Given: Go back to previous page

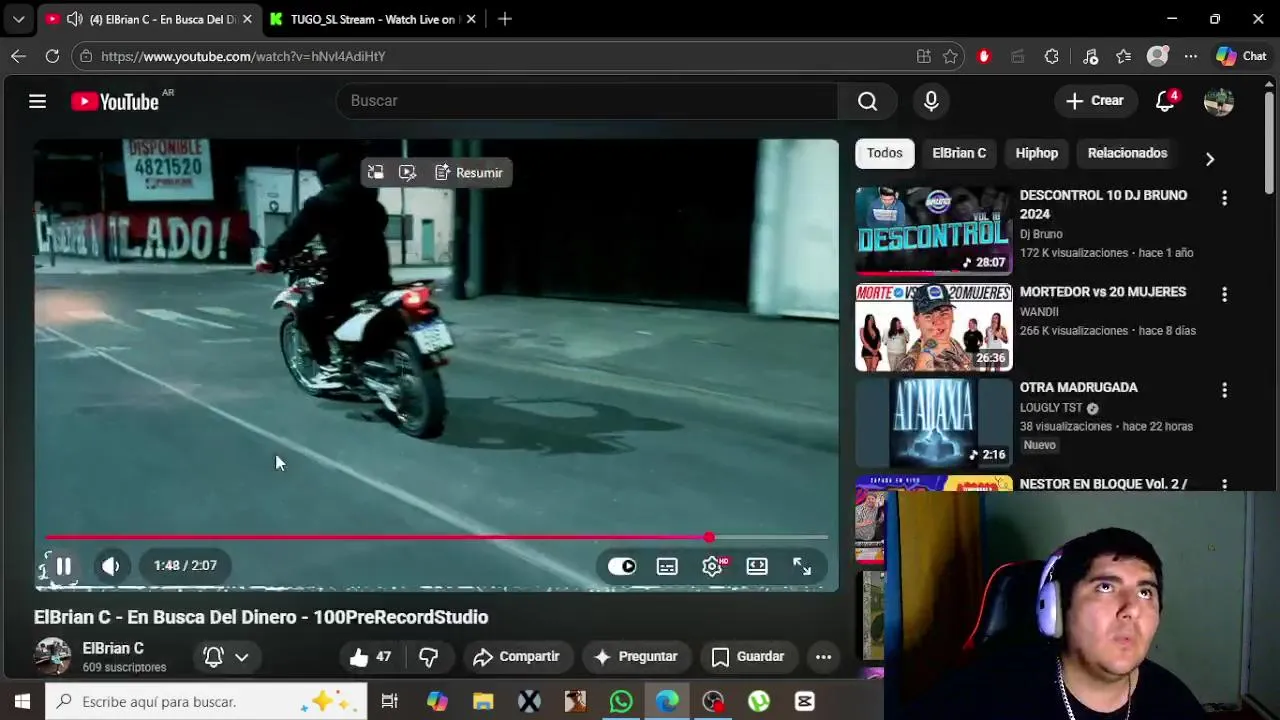Looking at the screenshot, I should click(18, 57).
